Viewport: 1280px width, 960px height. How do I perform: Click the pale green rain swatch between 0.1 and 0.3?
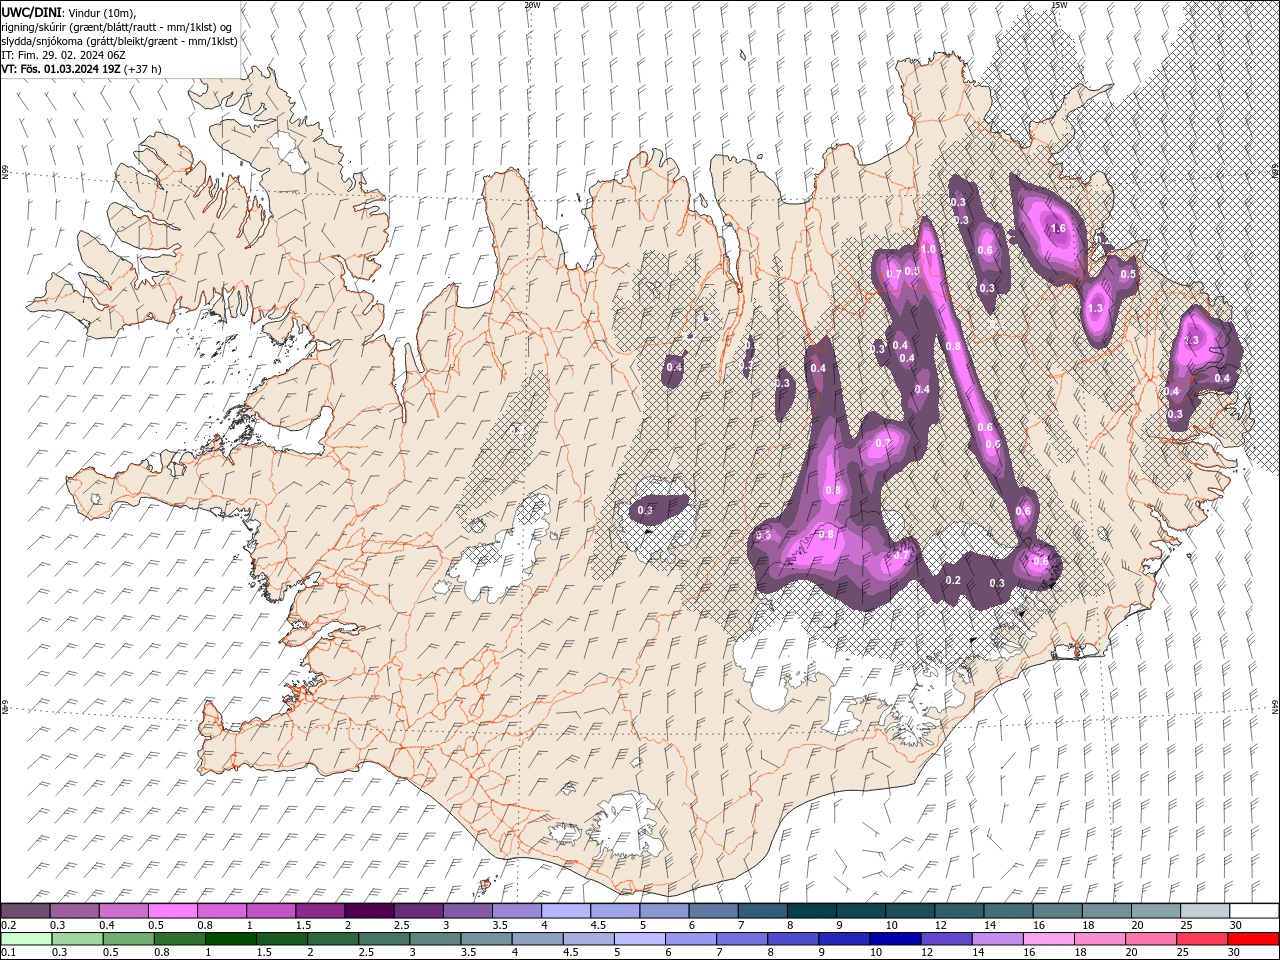(27, 939)
